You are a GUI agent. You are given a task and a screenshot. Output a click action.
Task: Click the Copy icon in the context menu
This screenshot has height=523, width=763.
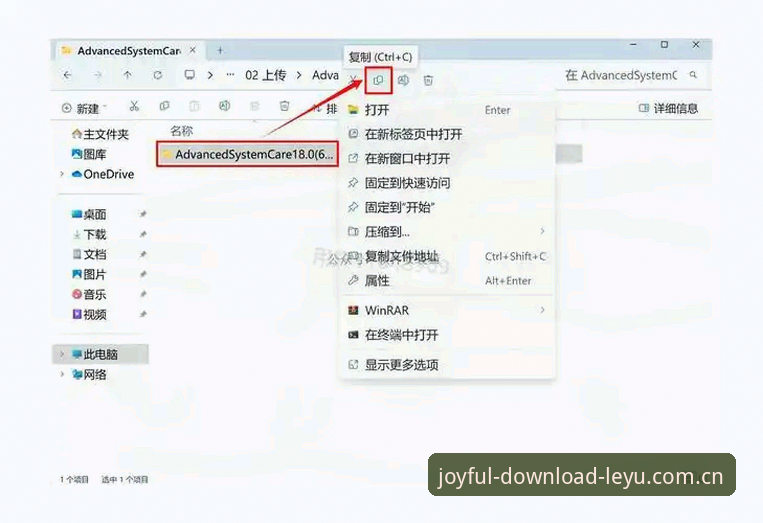[378, 80]
